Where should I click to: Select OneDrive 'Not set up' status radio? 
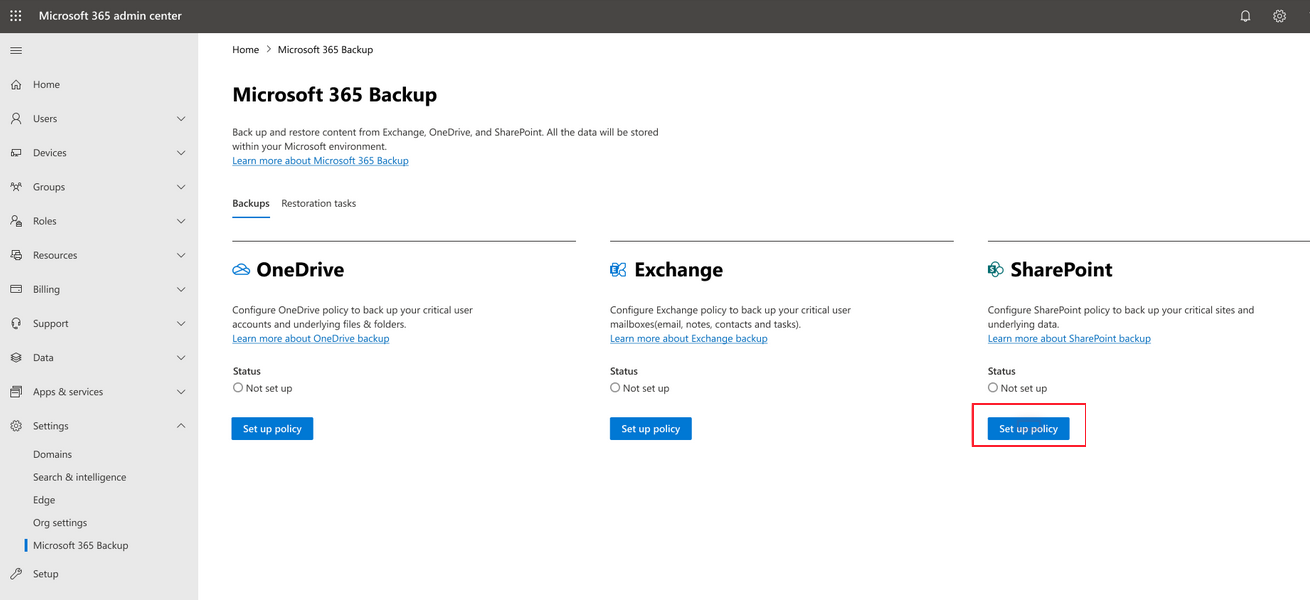tap(238, 388)
